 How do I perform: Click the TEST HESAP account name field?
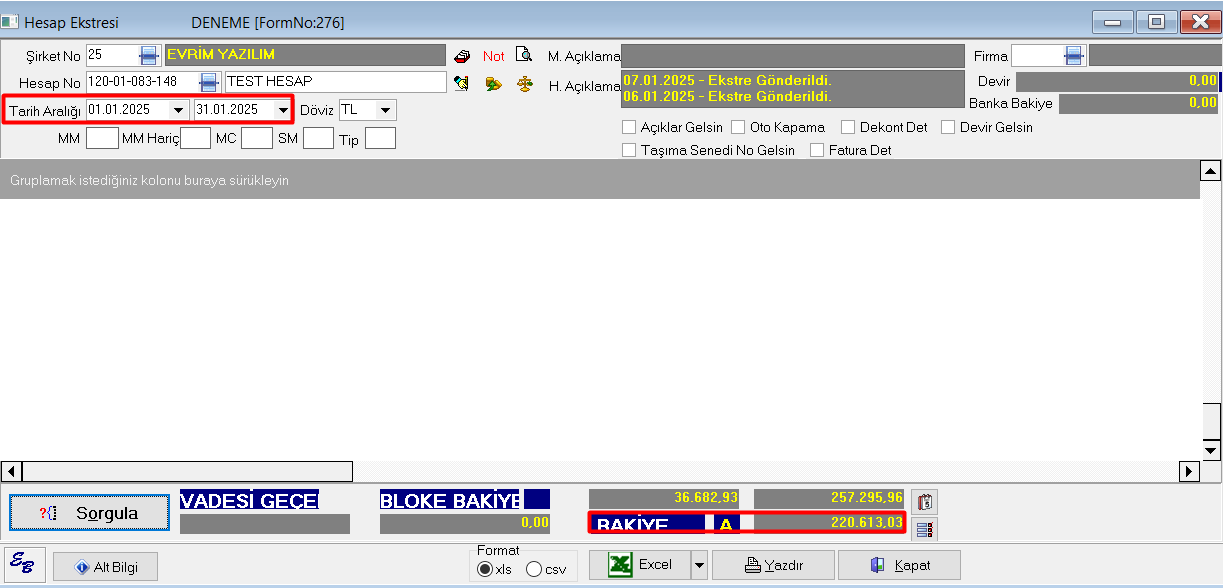[x=335, y=82]
